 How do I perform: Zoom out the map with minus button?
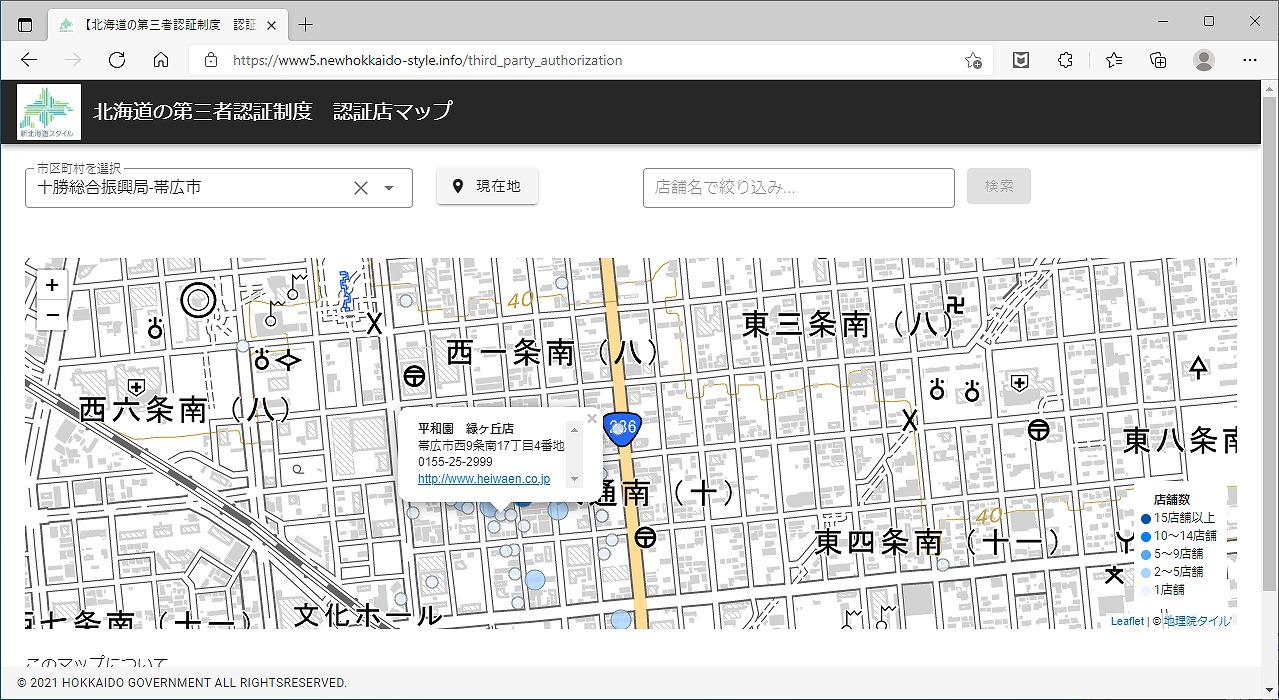click(52, 316)
